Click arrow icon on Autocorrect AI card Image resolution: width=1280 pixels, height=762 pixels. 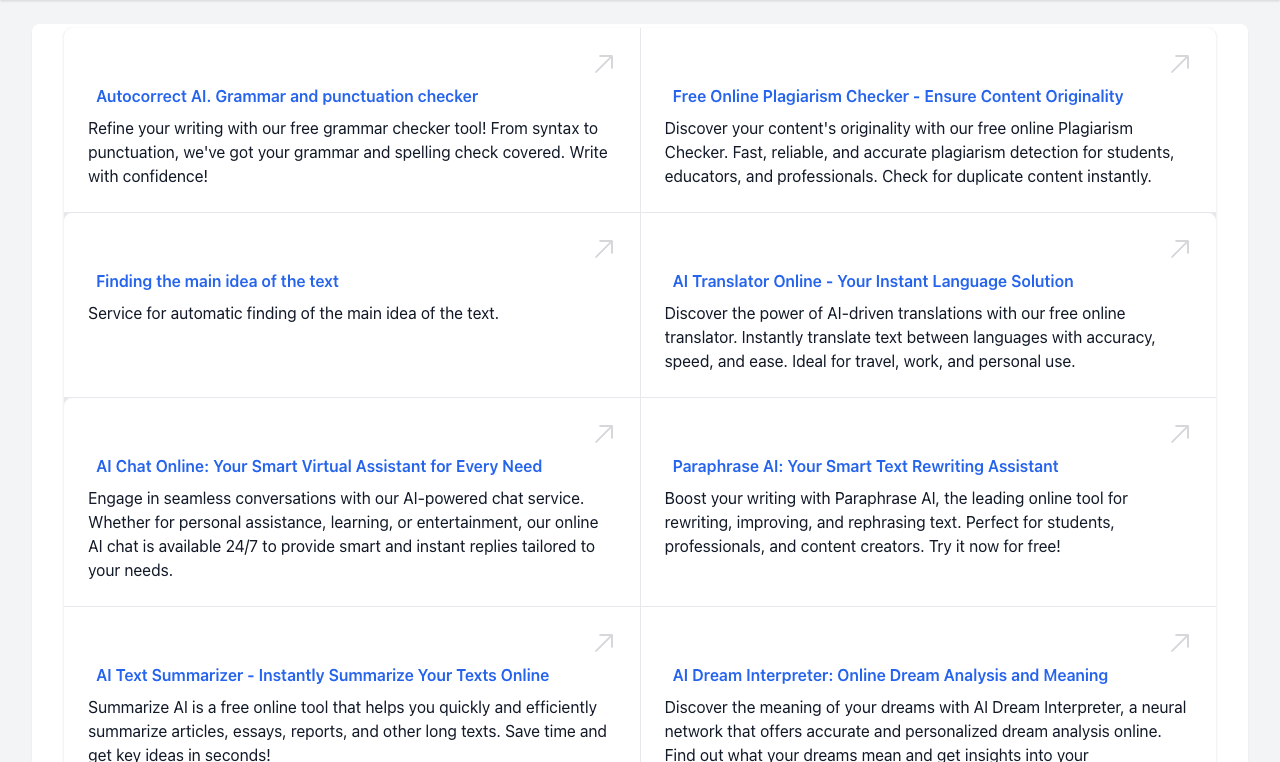pos(604,64)
